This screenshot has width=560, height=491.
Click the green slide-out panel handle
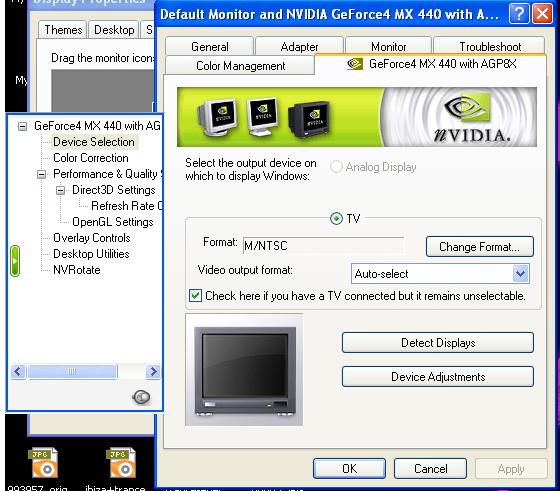pos(15,261)
